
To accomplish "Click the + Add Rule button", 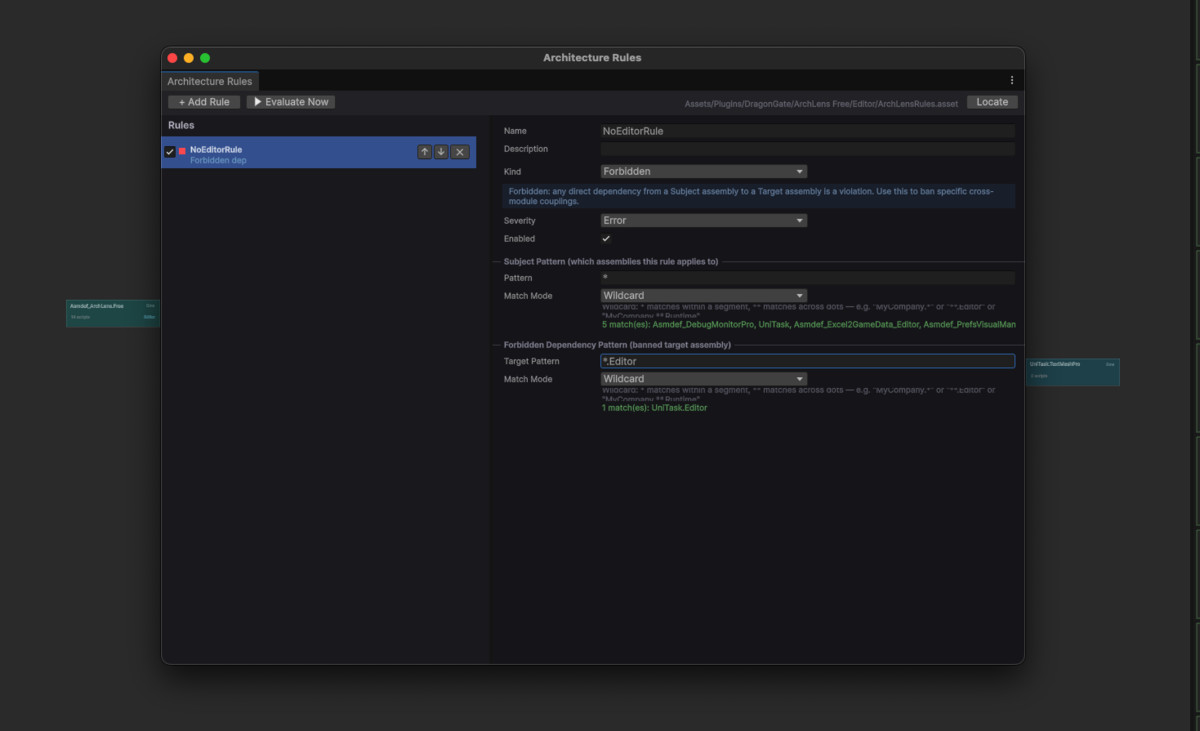I will (x=204, y=102).
